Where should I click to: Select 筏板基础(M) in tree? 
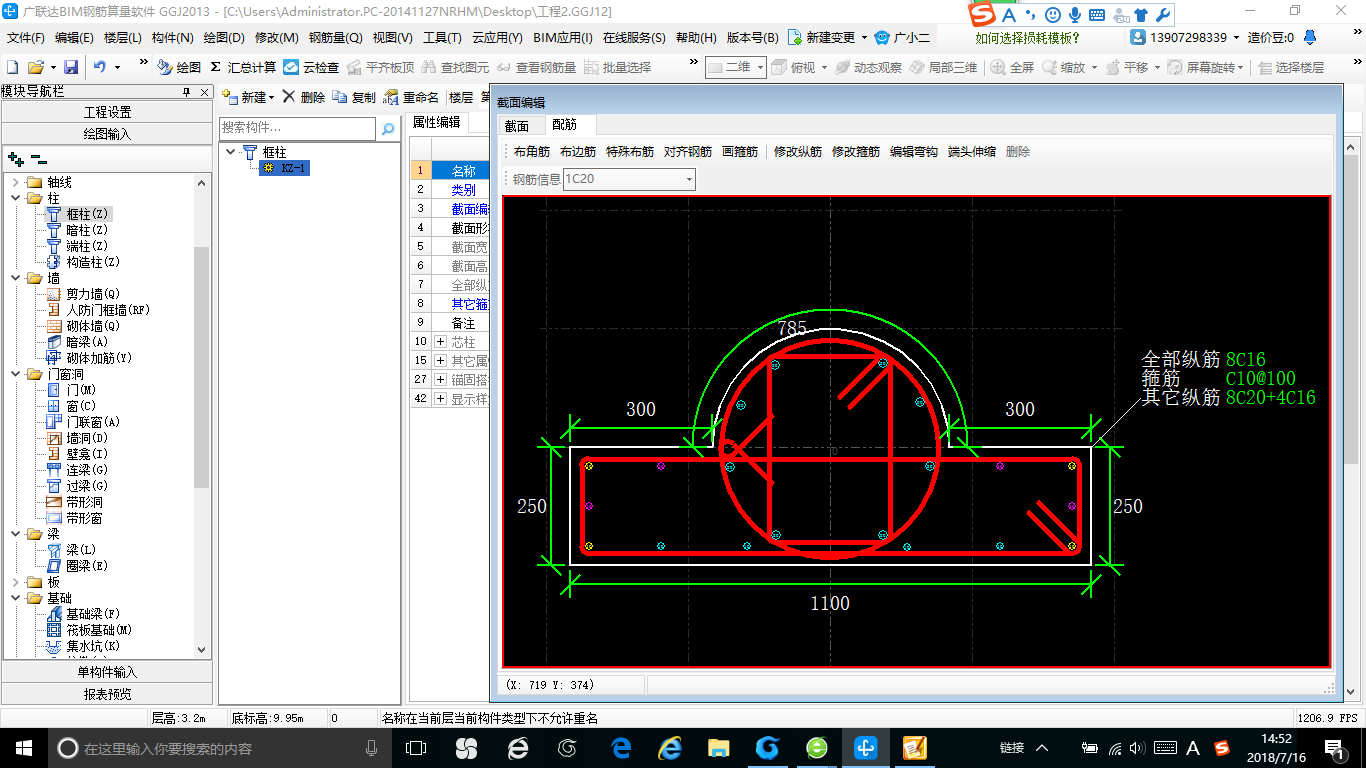(98, 630)
